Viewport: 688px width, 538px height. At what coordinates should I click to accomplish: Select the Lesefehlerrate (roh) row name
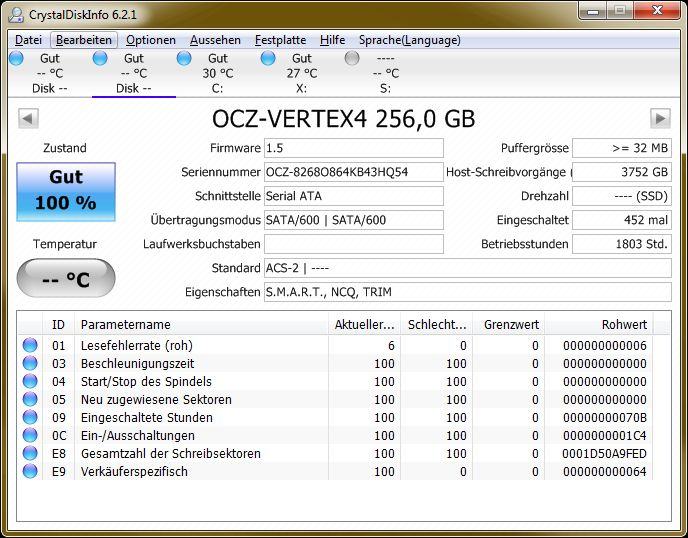click(x=137, y=346)
